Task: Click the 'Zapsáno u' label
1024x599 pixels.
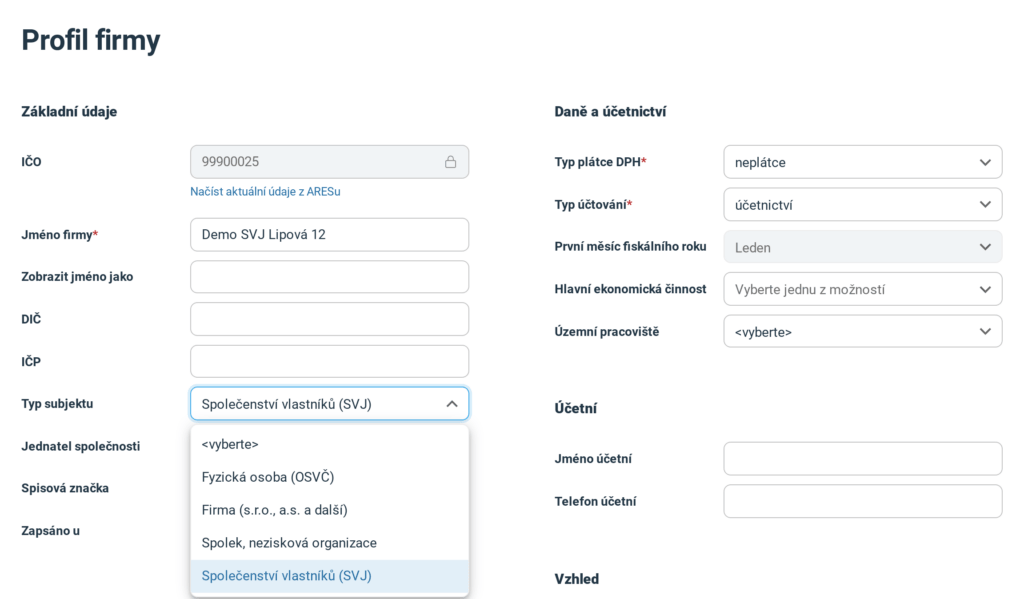Action: (x=50, y=530)
